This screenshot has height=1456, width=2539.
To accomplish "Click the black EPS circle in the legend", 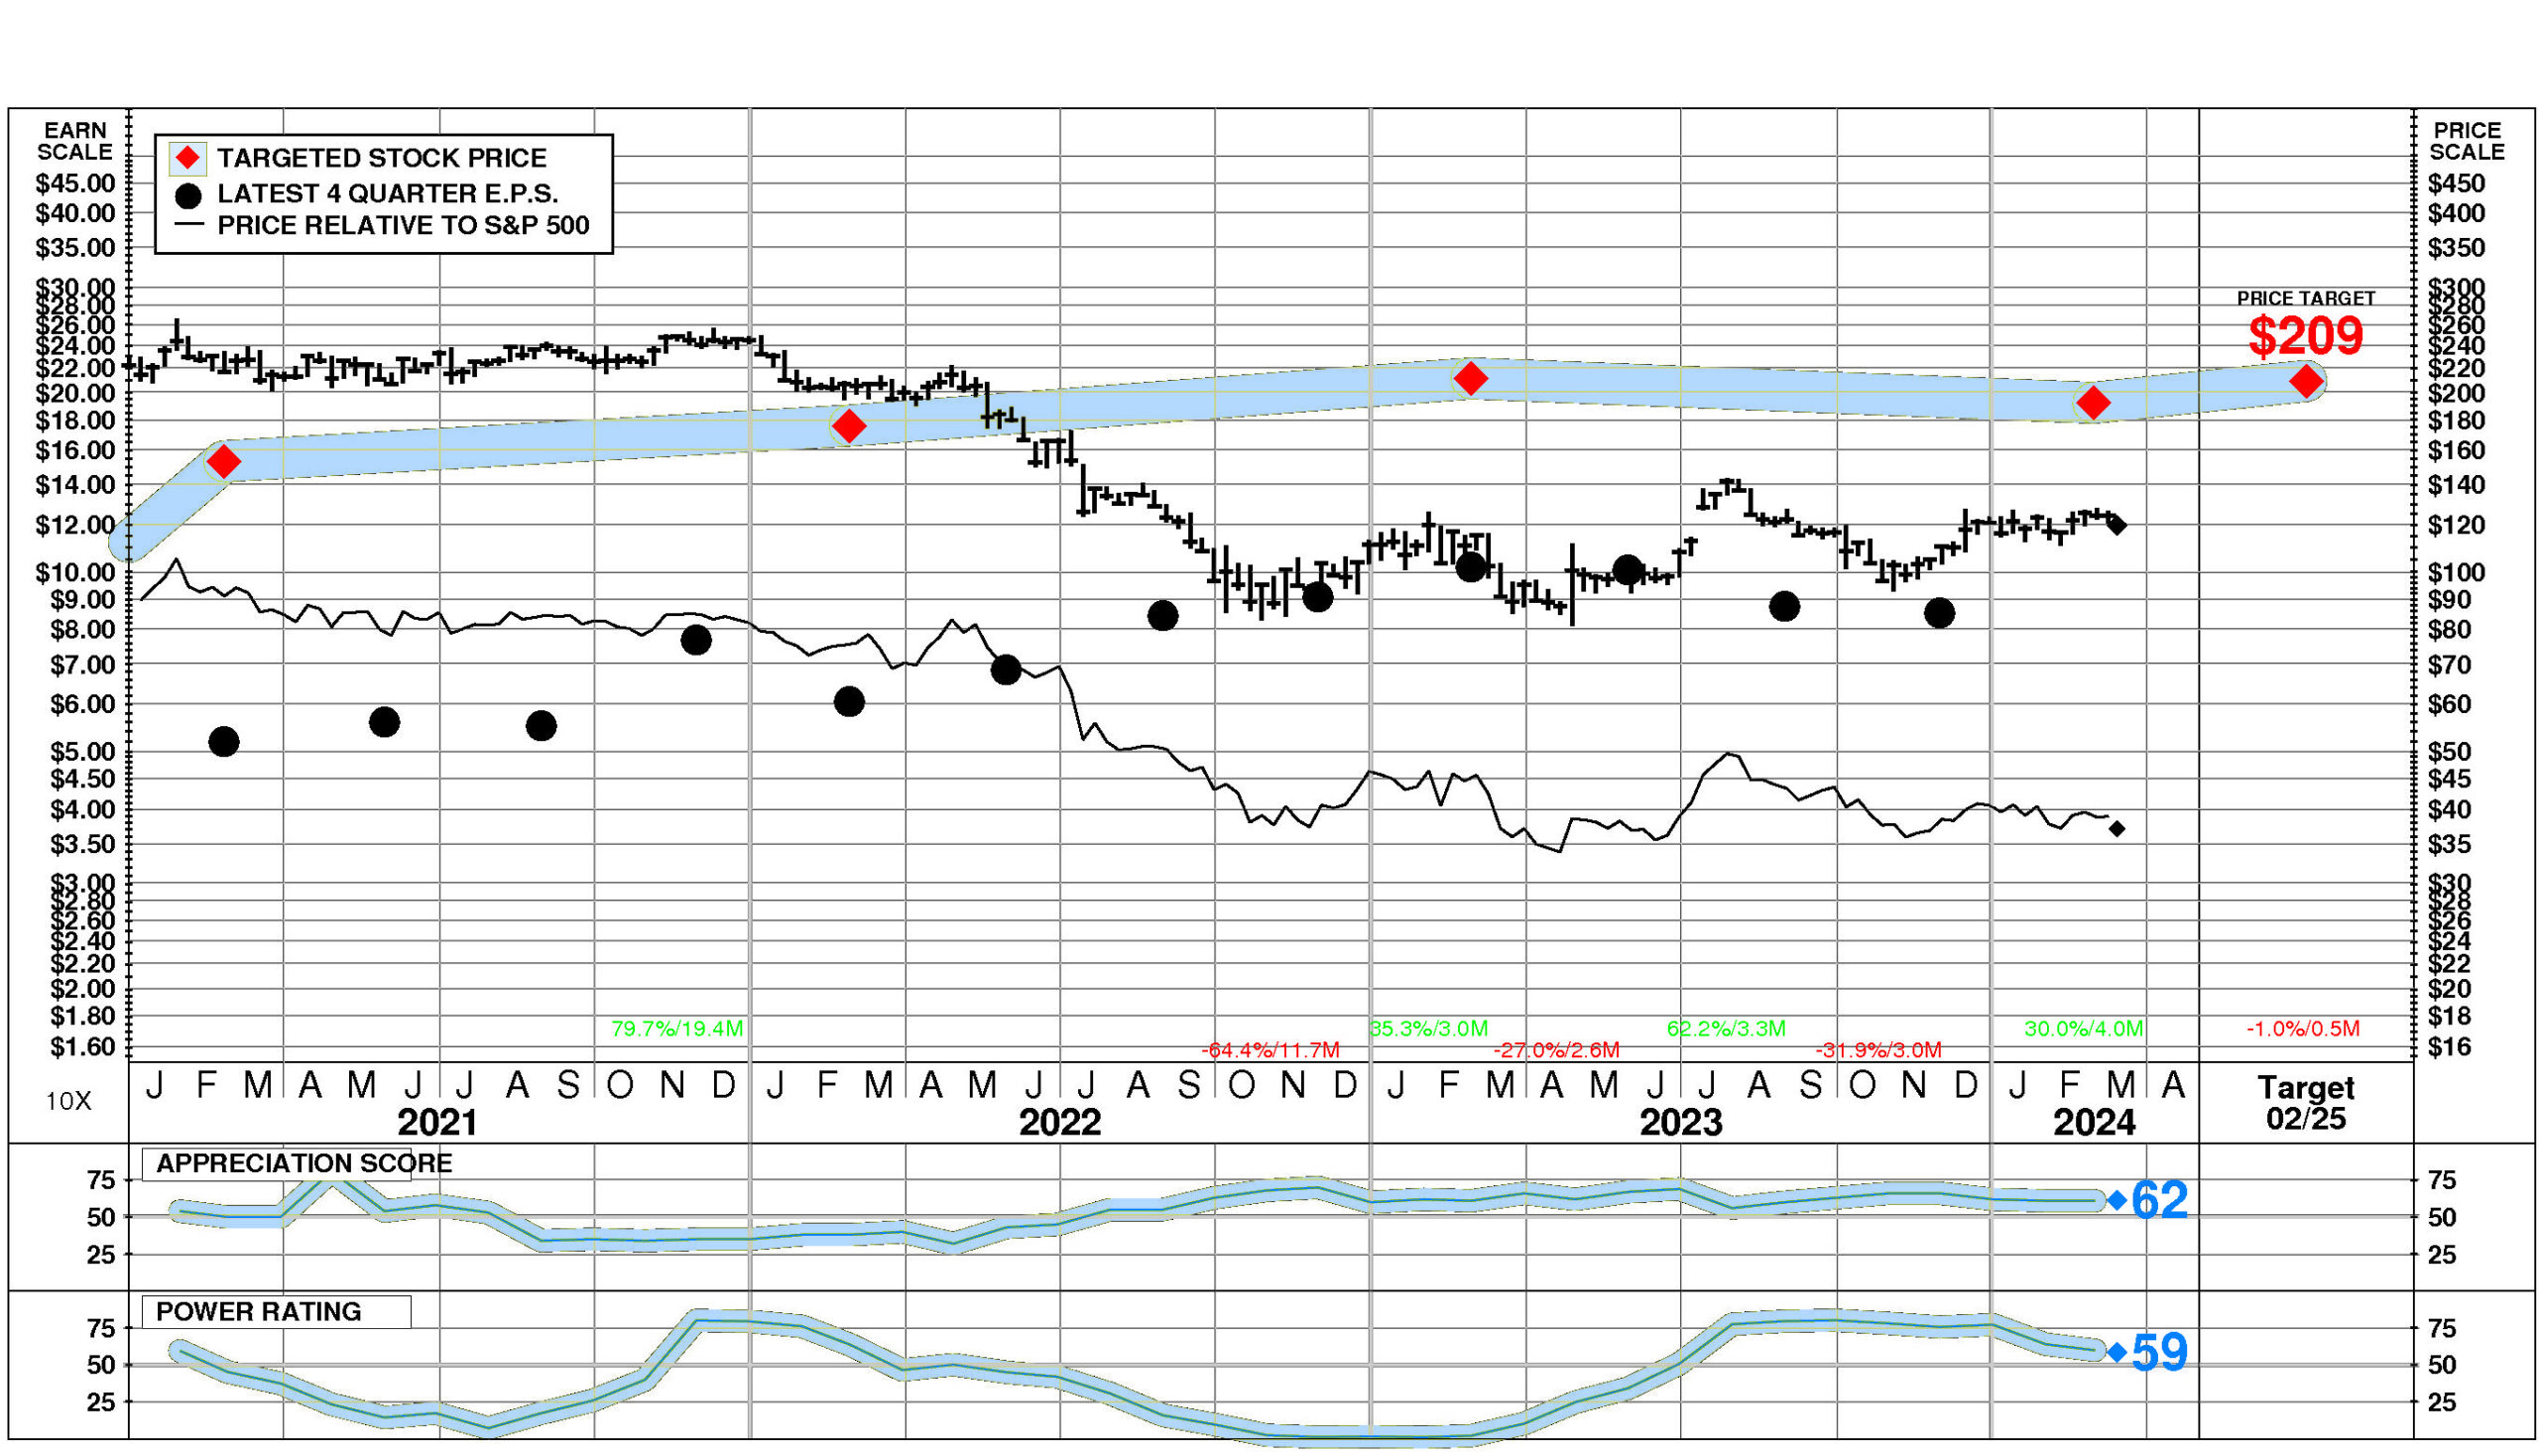I will [187, 195].
